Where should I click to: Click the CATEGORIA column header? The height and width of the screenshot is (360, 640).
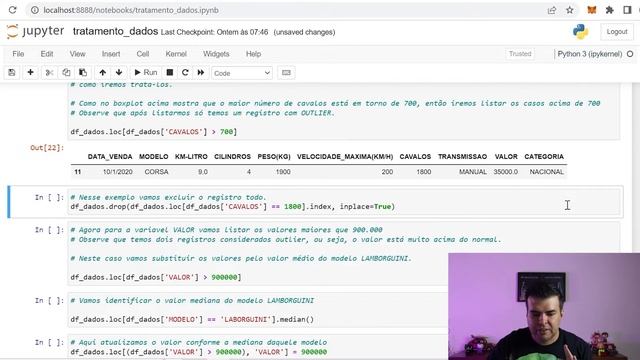(544, 157)
